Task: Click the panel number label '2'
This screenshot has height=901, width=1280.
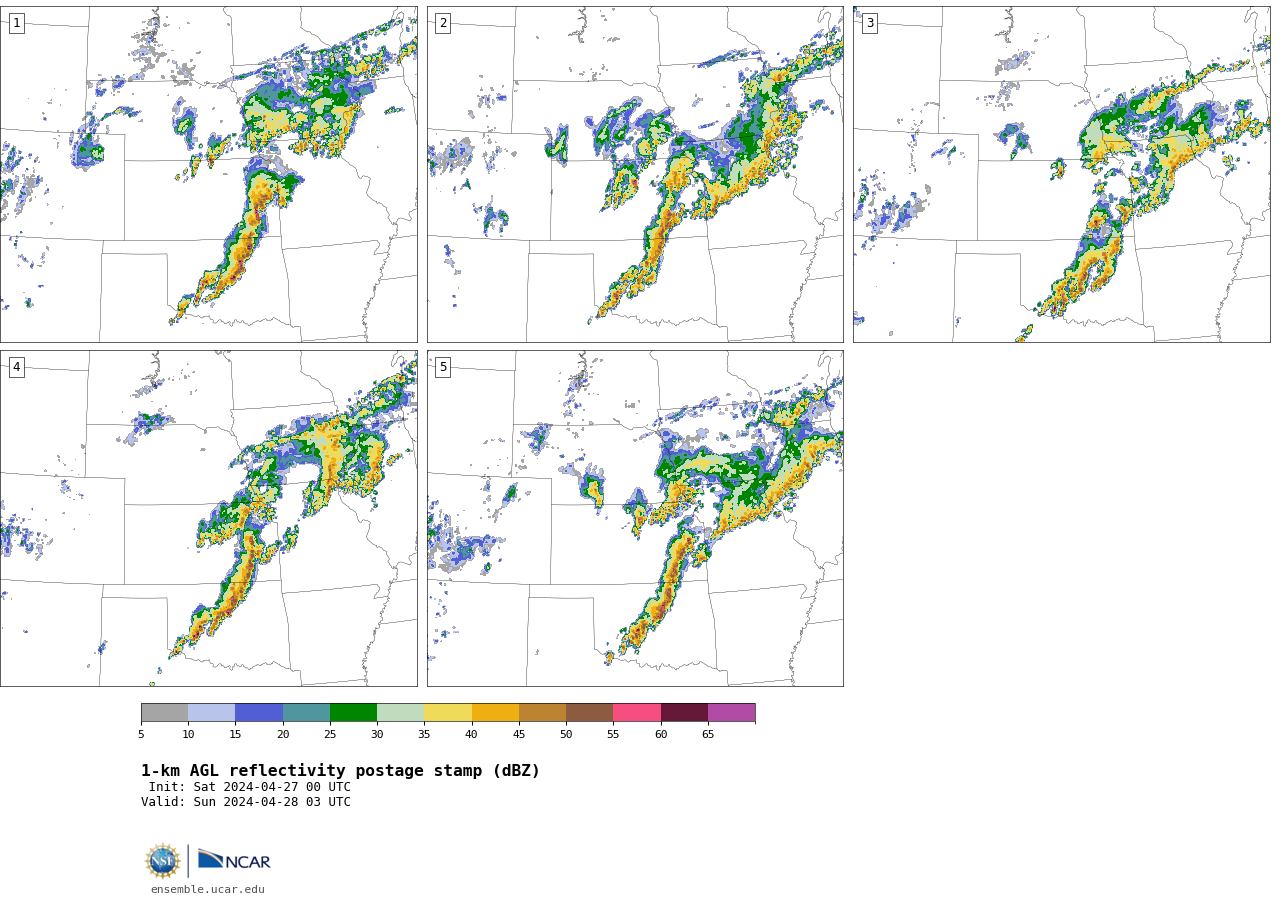Action: (x=443, y=23)
